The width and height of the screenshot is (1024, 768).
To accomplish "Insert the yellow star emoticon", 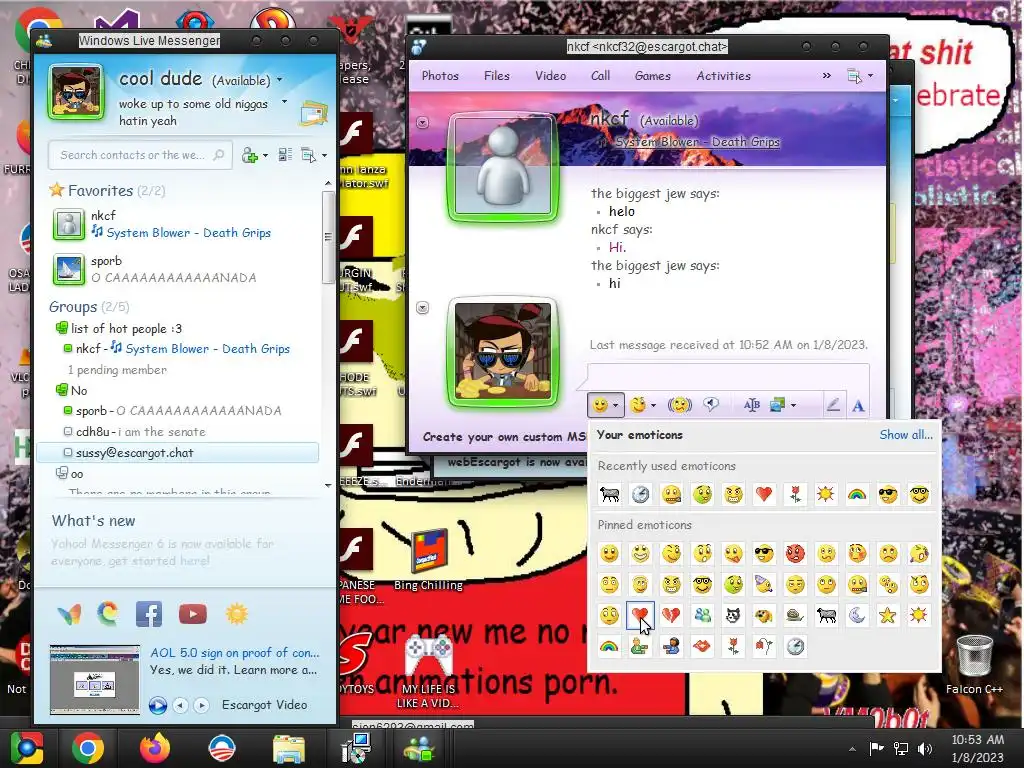I will coord(888,615).
